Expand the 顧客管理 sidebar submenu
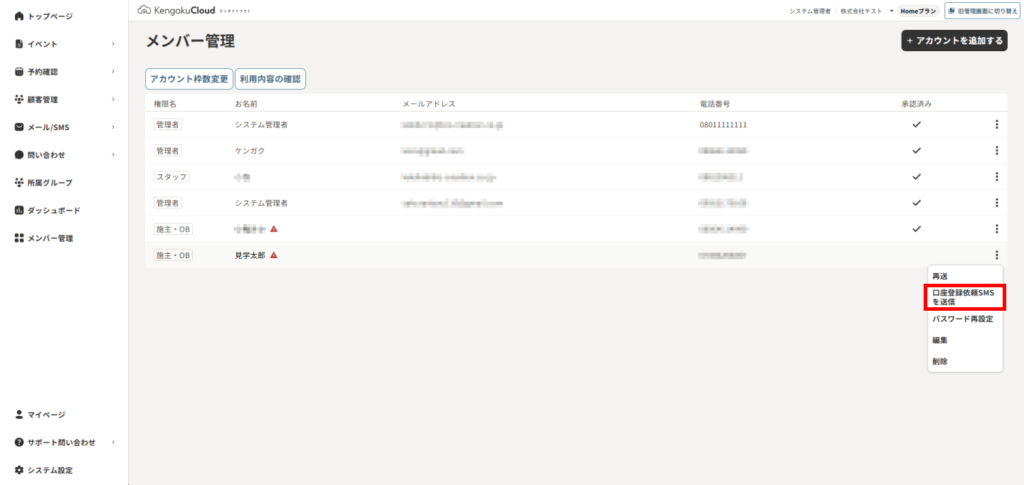1024x485 pixels. tap(113, 100)
